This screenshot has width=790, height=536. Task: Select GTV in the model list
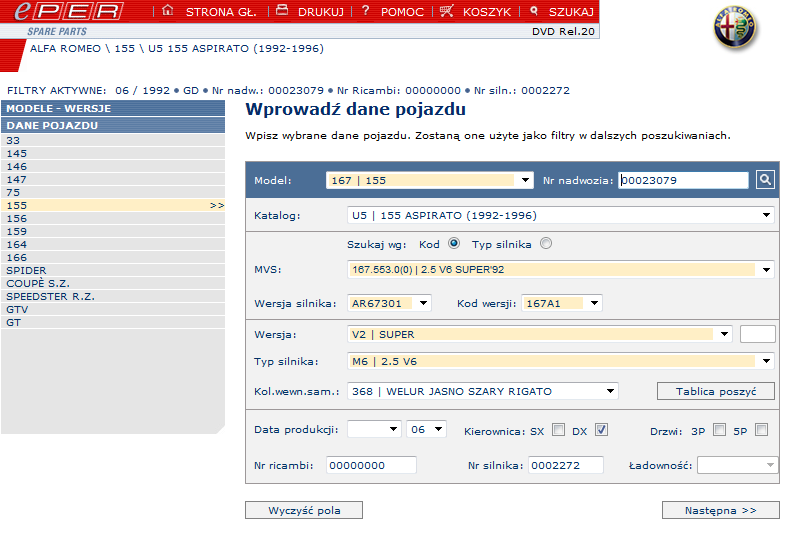[113, 309]
